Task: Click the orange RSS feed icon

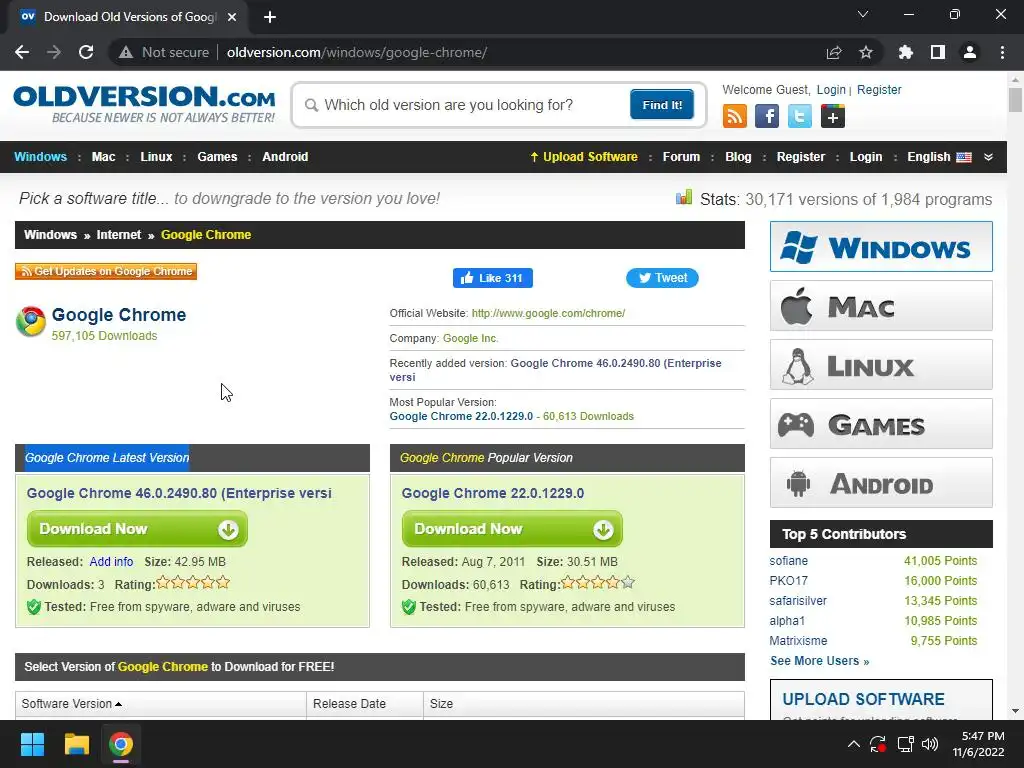Action: pos(735,116)
